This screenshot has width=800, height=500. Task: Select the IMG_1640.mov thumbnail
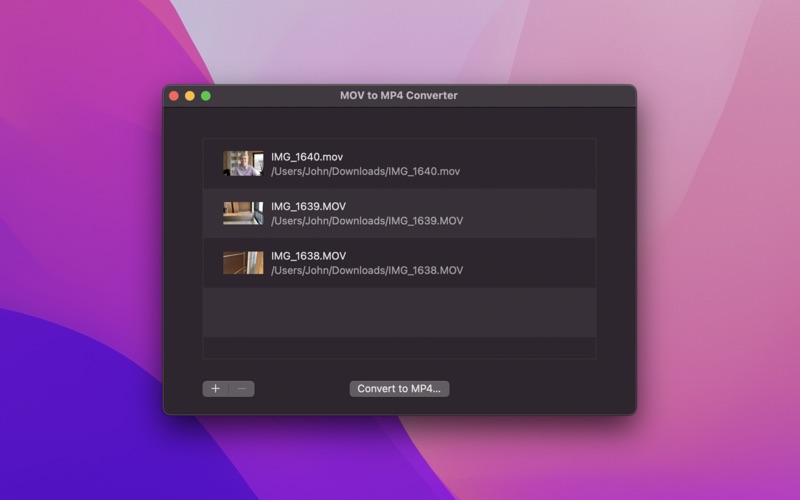coord(243,163)
